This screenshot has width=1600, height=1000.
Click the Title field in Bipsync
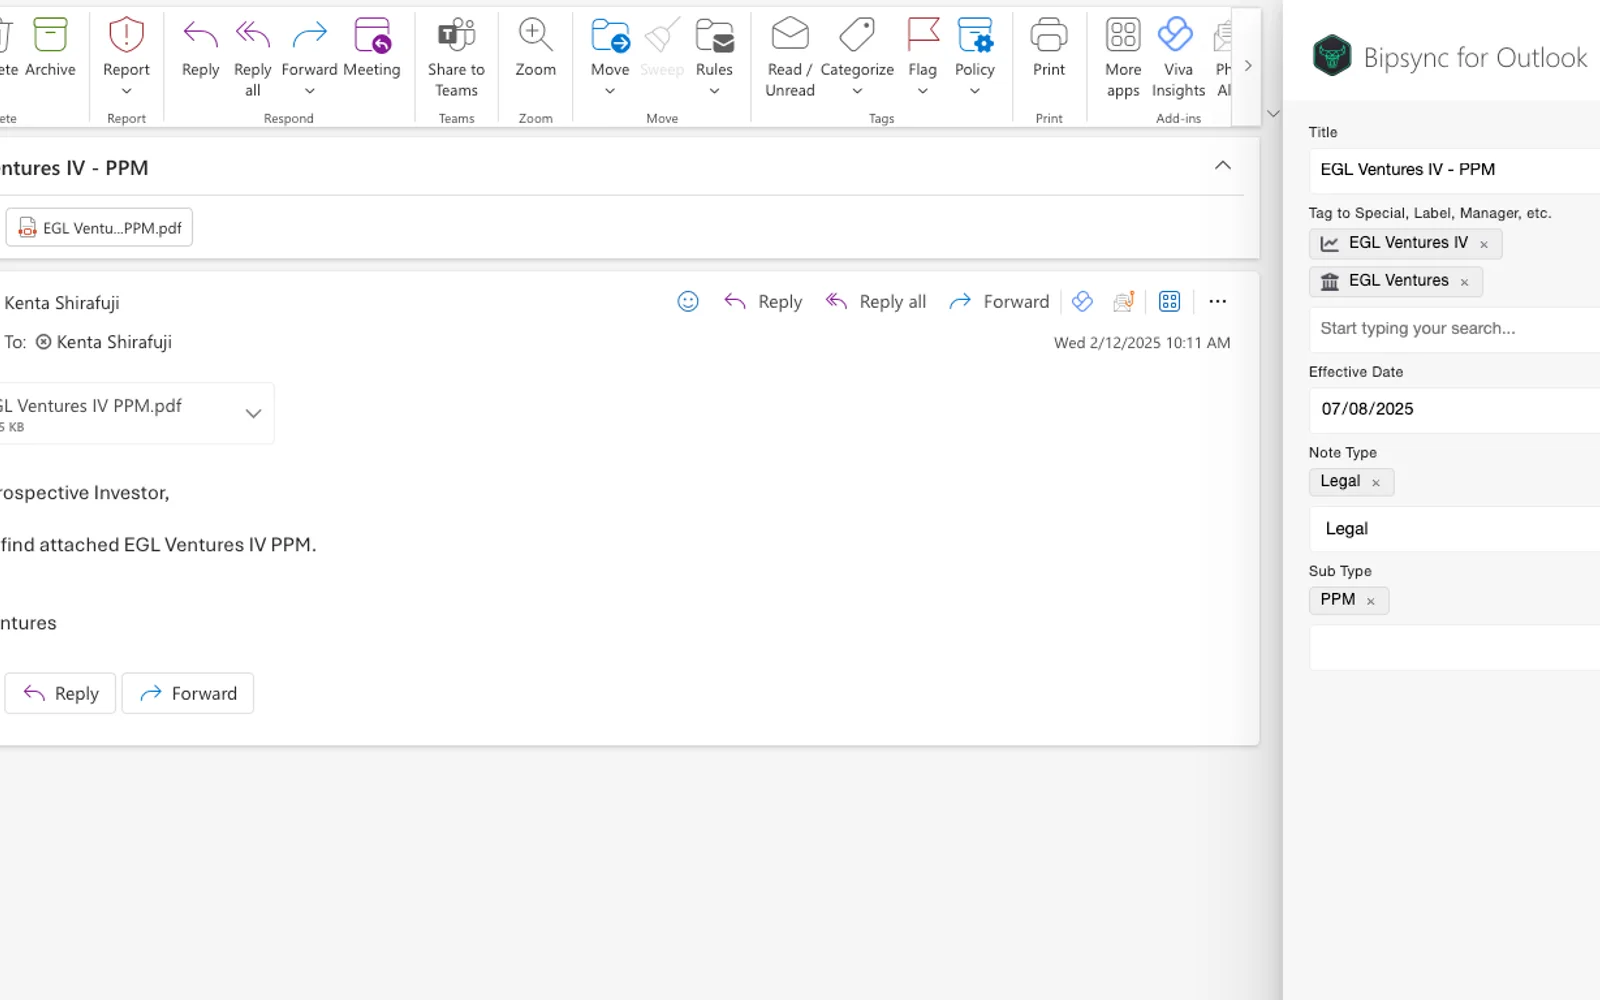1455,170
